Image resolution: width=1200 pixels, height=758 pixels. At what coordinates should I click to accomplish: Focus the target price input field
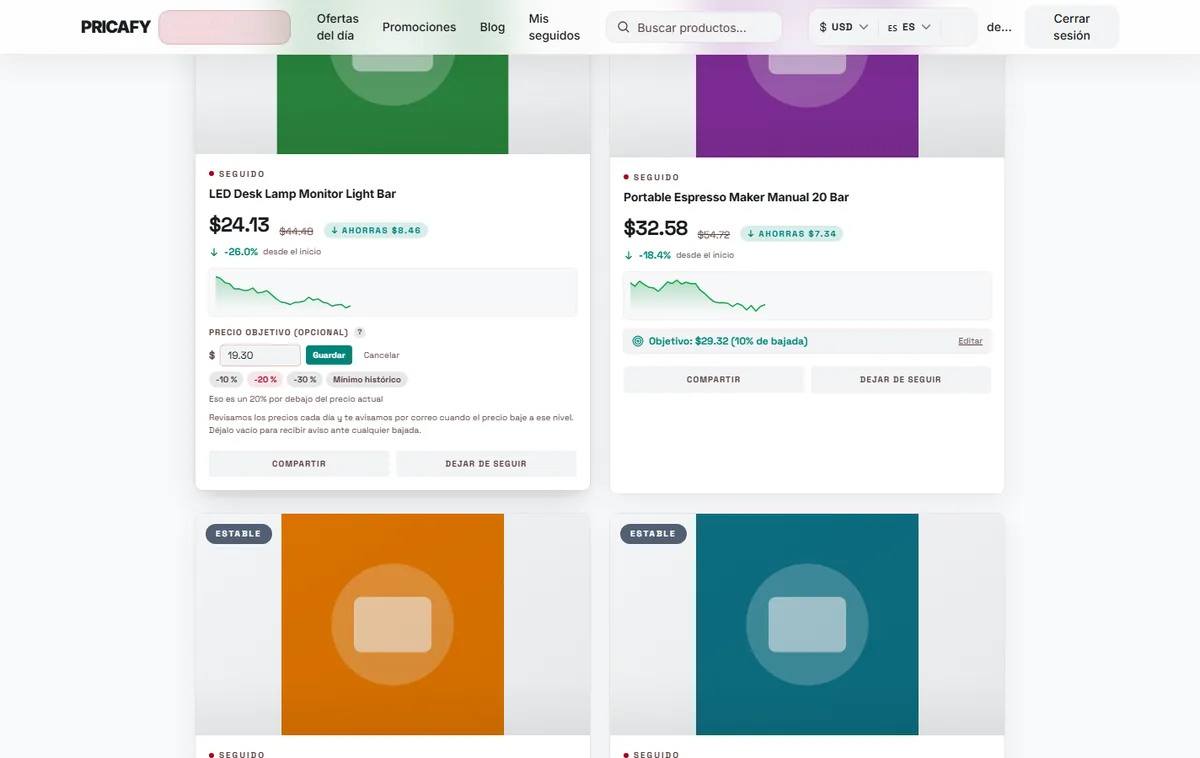pos(260,355)
